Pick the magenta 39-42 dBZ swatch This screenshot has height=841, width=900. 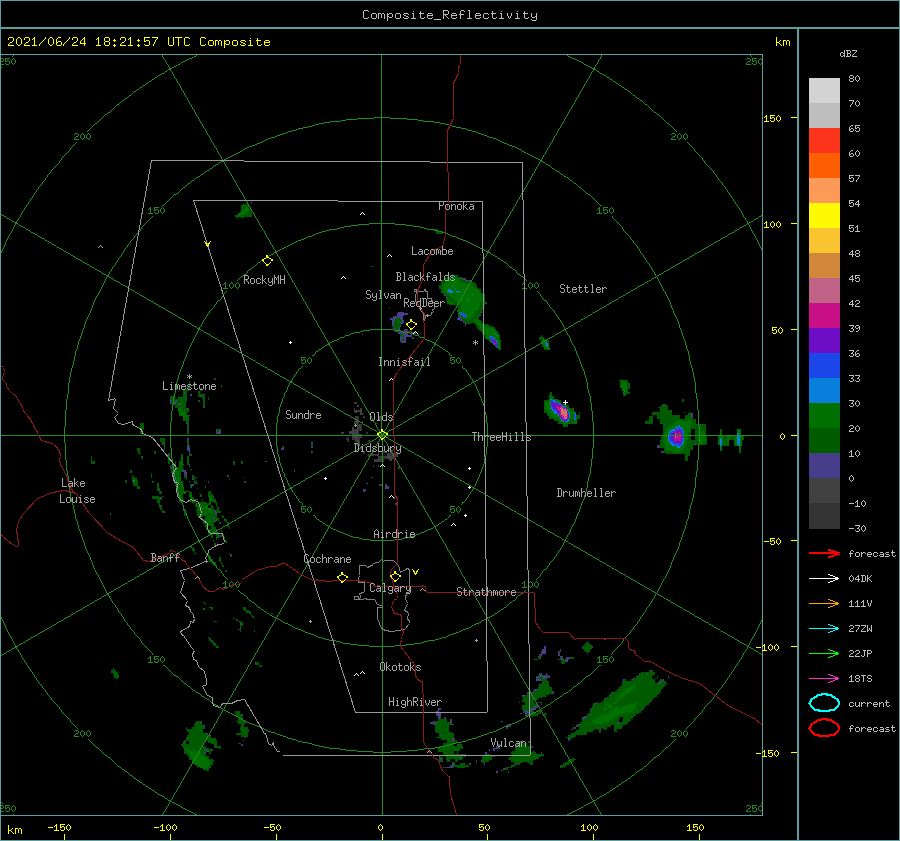click(x=824, y=316)
